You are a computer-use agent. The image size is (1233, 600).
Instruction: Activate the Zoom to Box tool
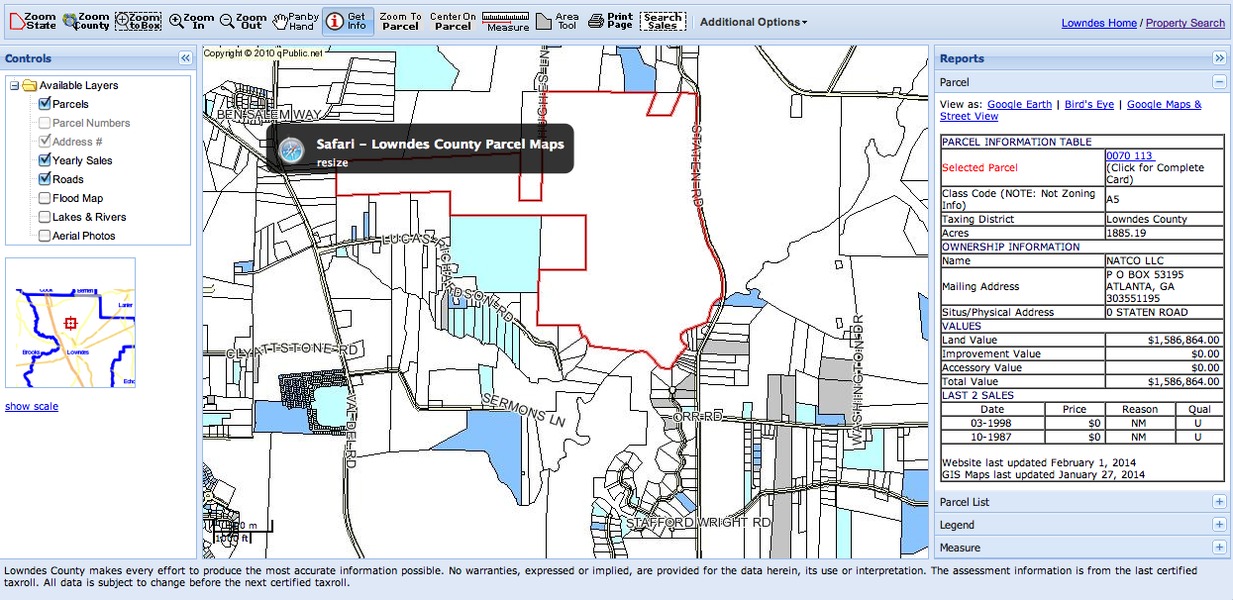138,21
